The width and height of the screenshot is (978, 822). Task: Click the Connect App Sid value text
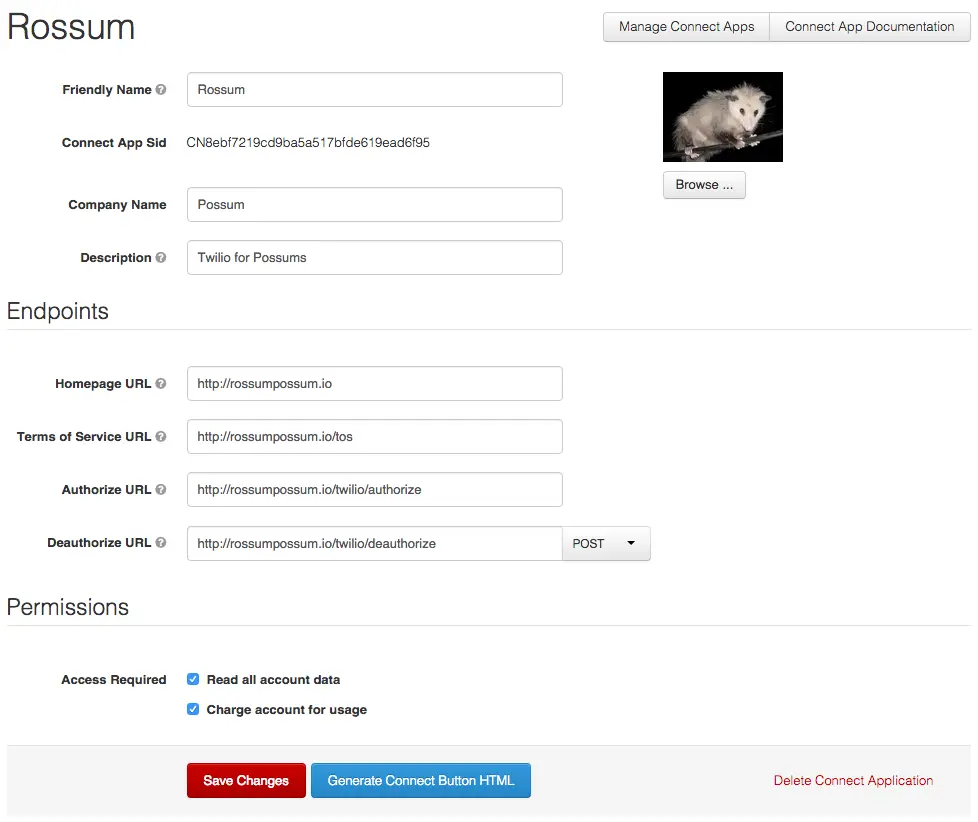click(x=308, y=142)
